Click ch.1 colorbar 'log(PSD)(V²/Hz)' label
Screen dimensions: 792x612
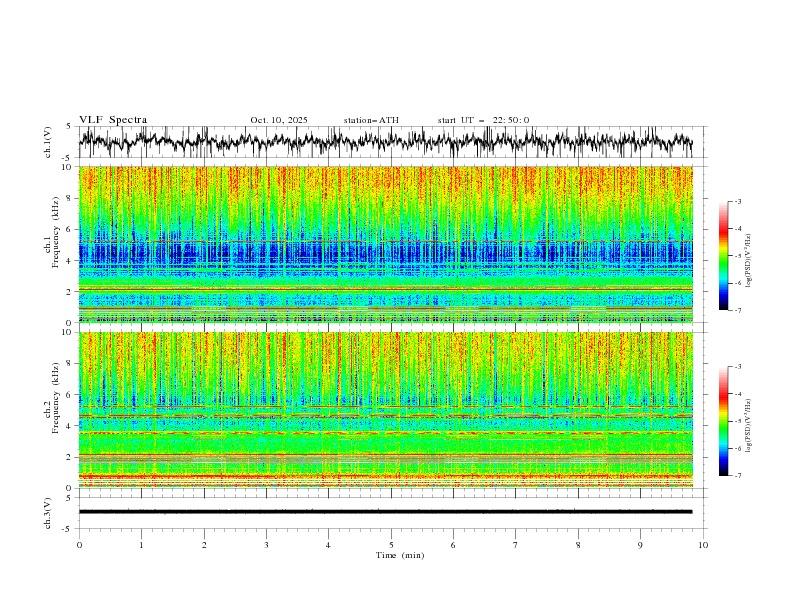750,261
